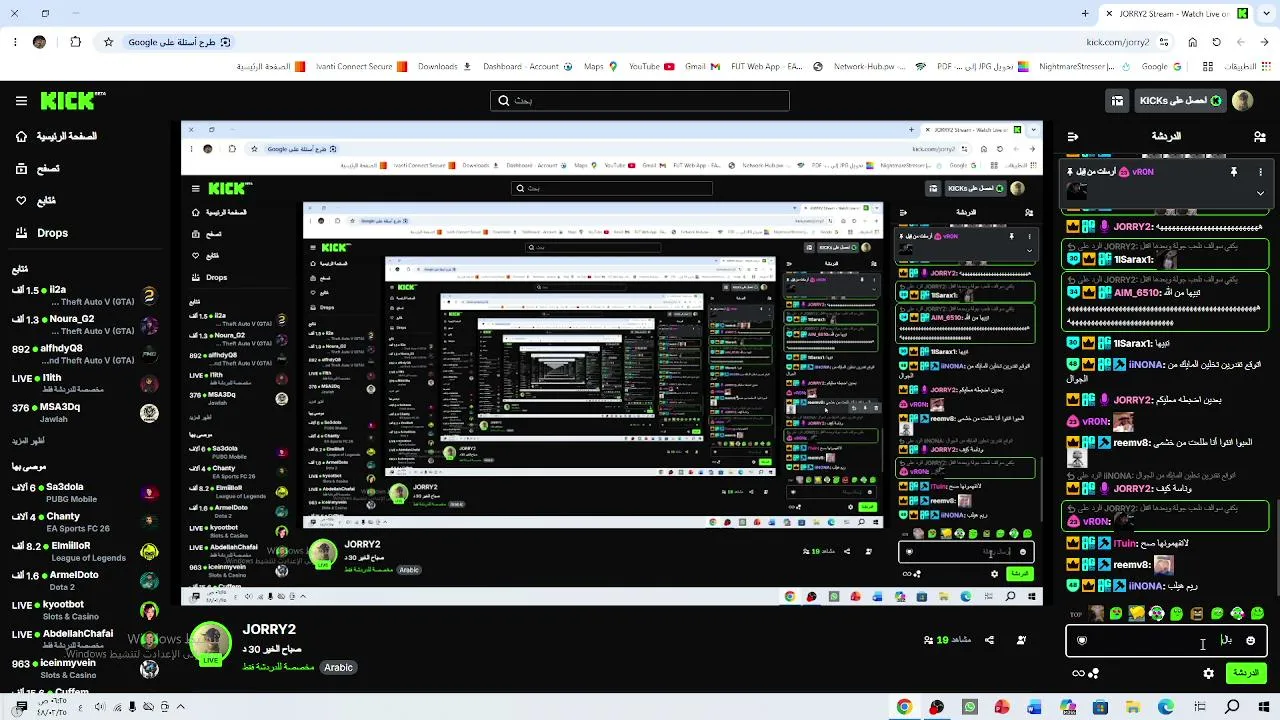Open Drops in the Kick sidebar

[x=42, y=233]
